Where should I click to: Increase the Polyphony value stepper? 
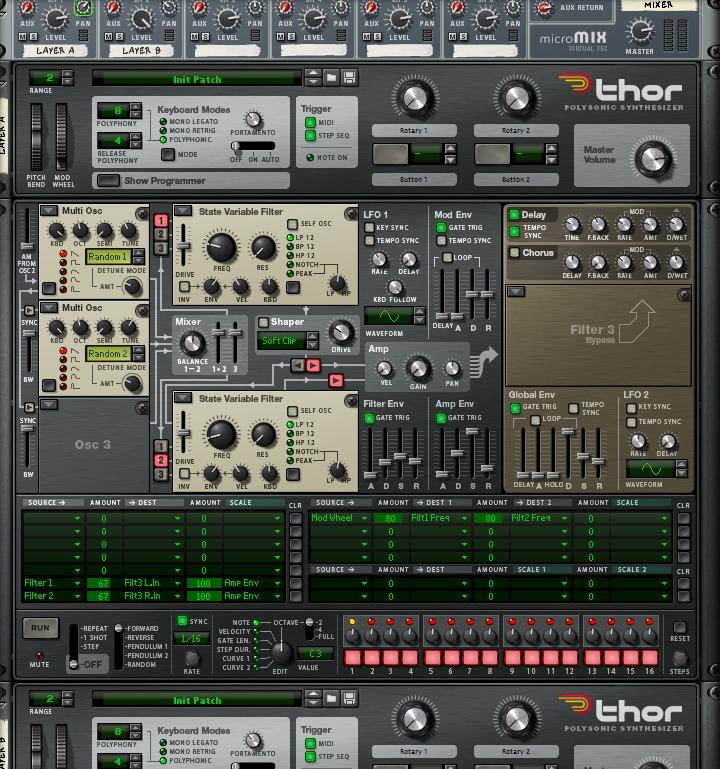[x=136, y=106]
